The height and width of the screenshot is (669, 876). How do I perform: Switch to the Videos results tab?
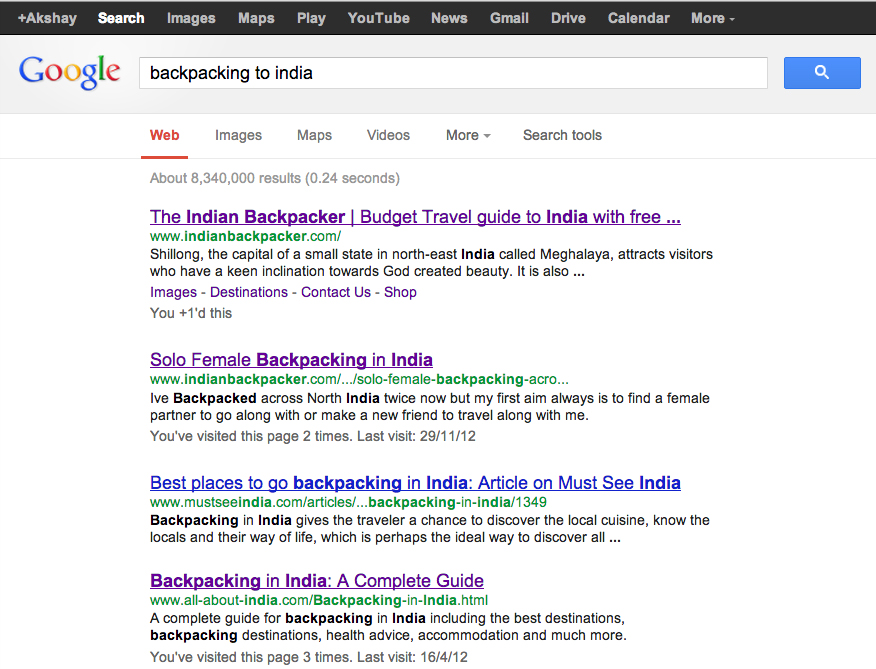pyautogui.click(x=388, y=135)
